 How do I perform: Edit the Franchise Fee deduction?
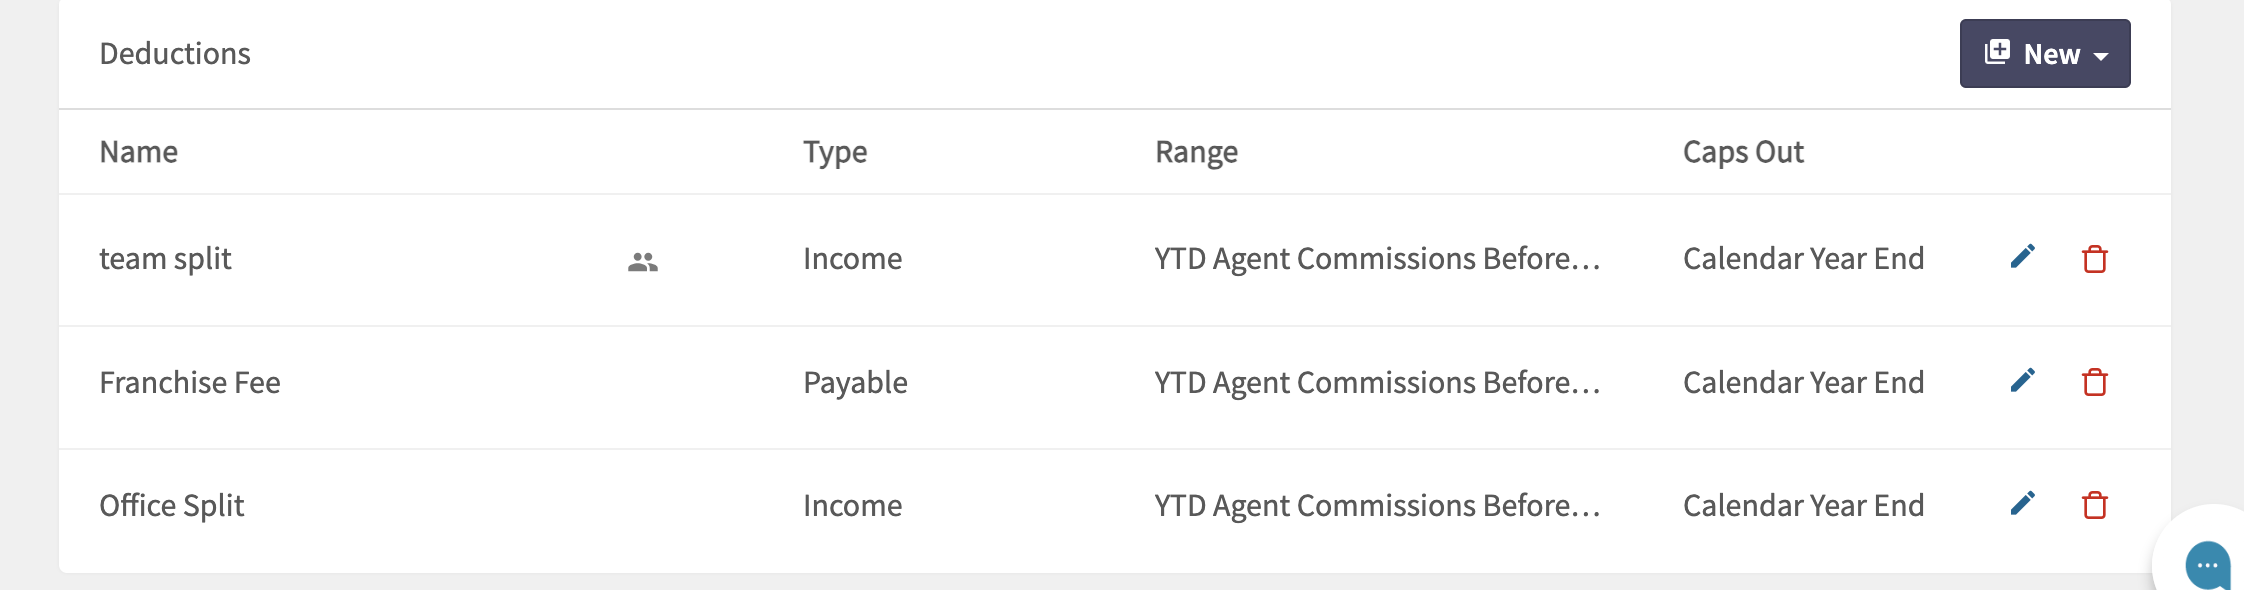point(2022,380)
